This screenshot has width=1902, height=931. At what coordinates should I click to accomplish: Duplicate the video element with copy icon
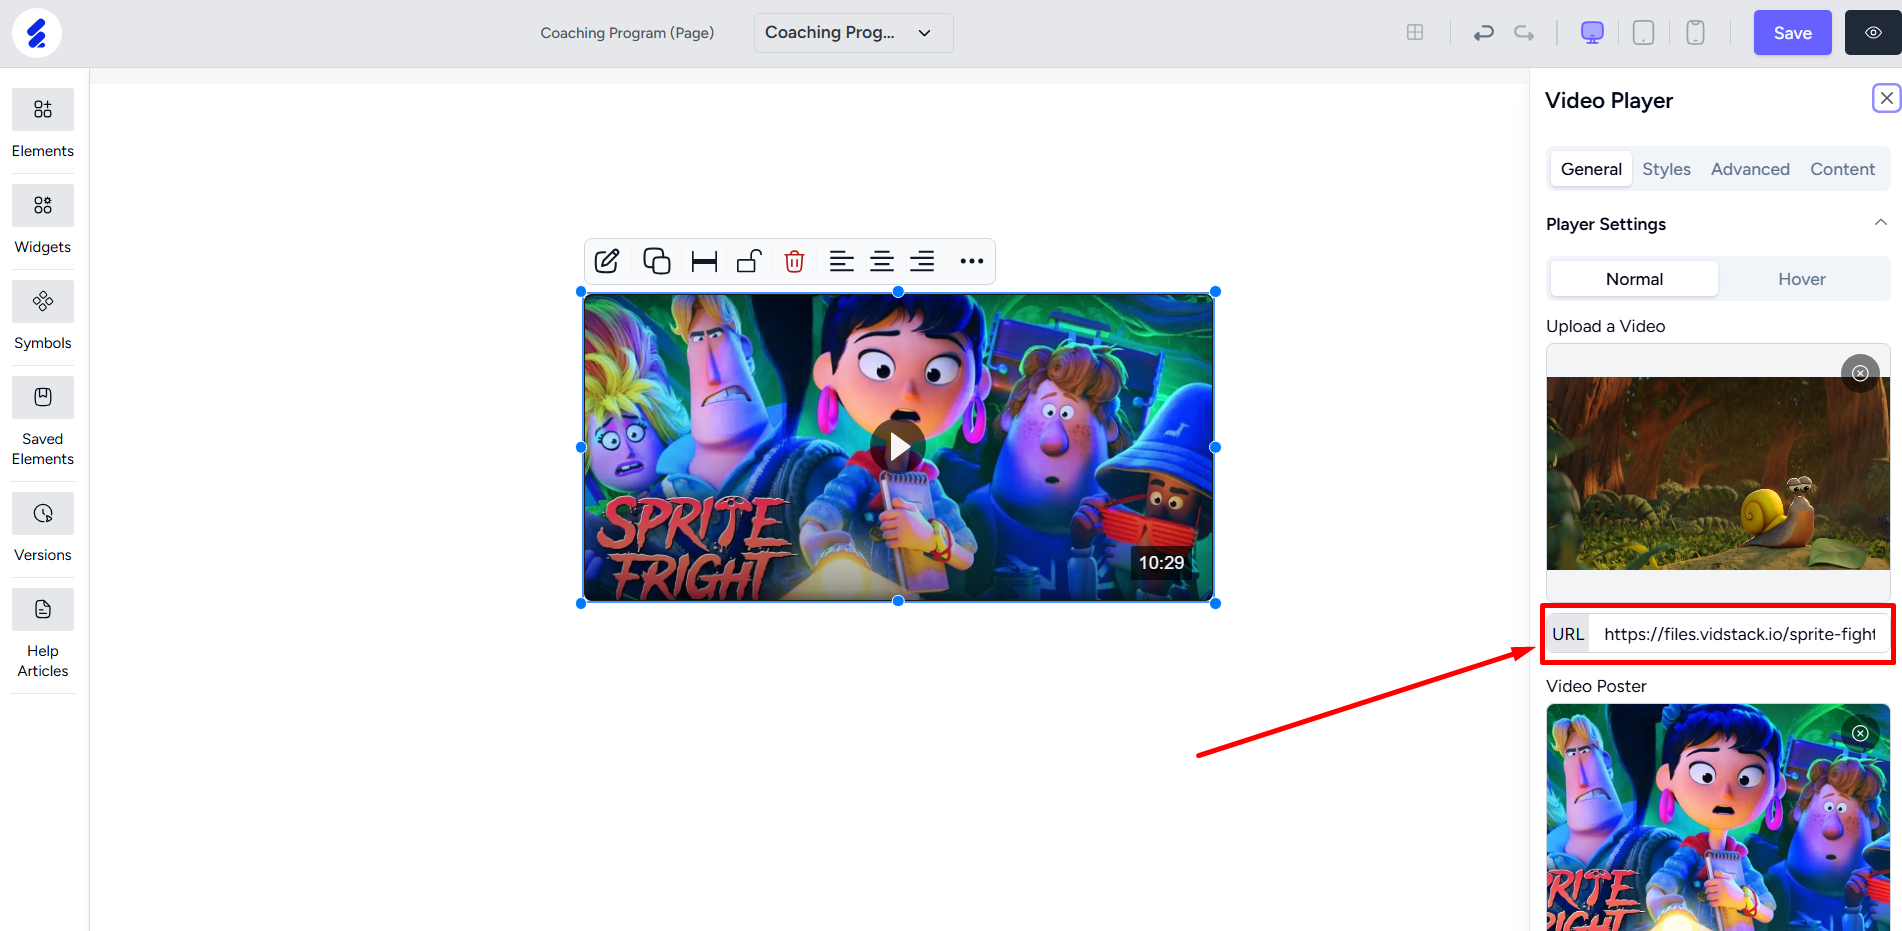[x=656, y=262]
